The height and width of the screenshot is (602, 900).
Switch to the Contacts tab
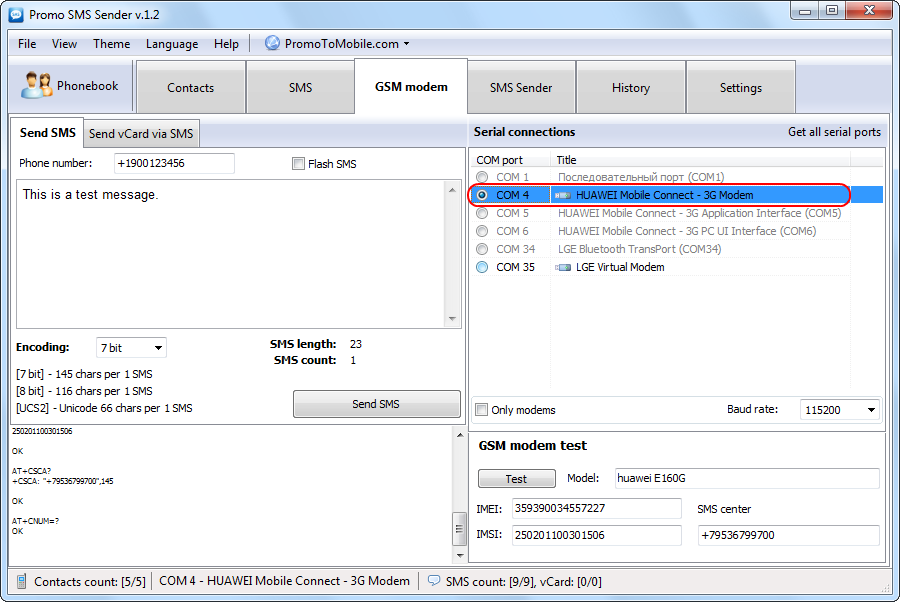pos(191,87)
